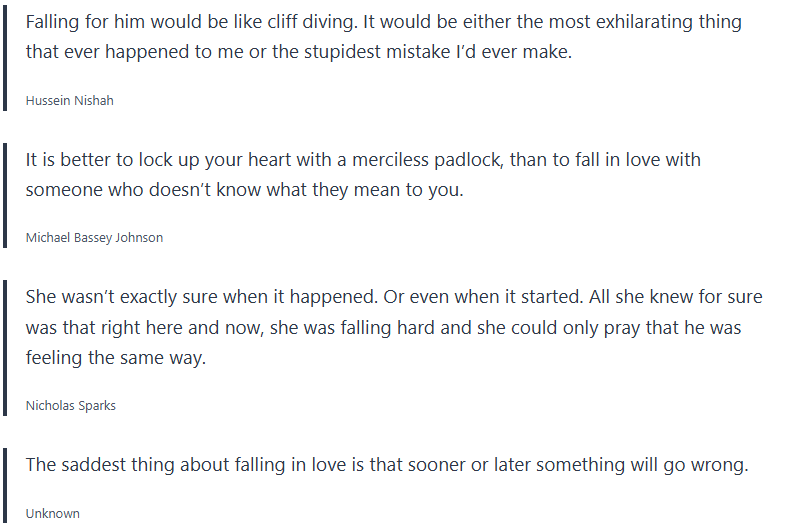Click the line starting "She wasn't exactly sure"
Screen dimensions: 806x528
click(x=393, y=297)
